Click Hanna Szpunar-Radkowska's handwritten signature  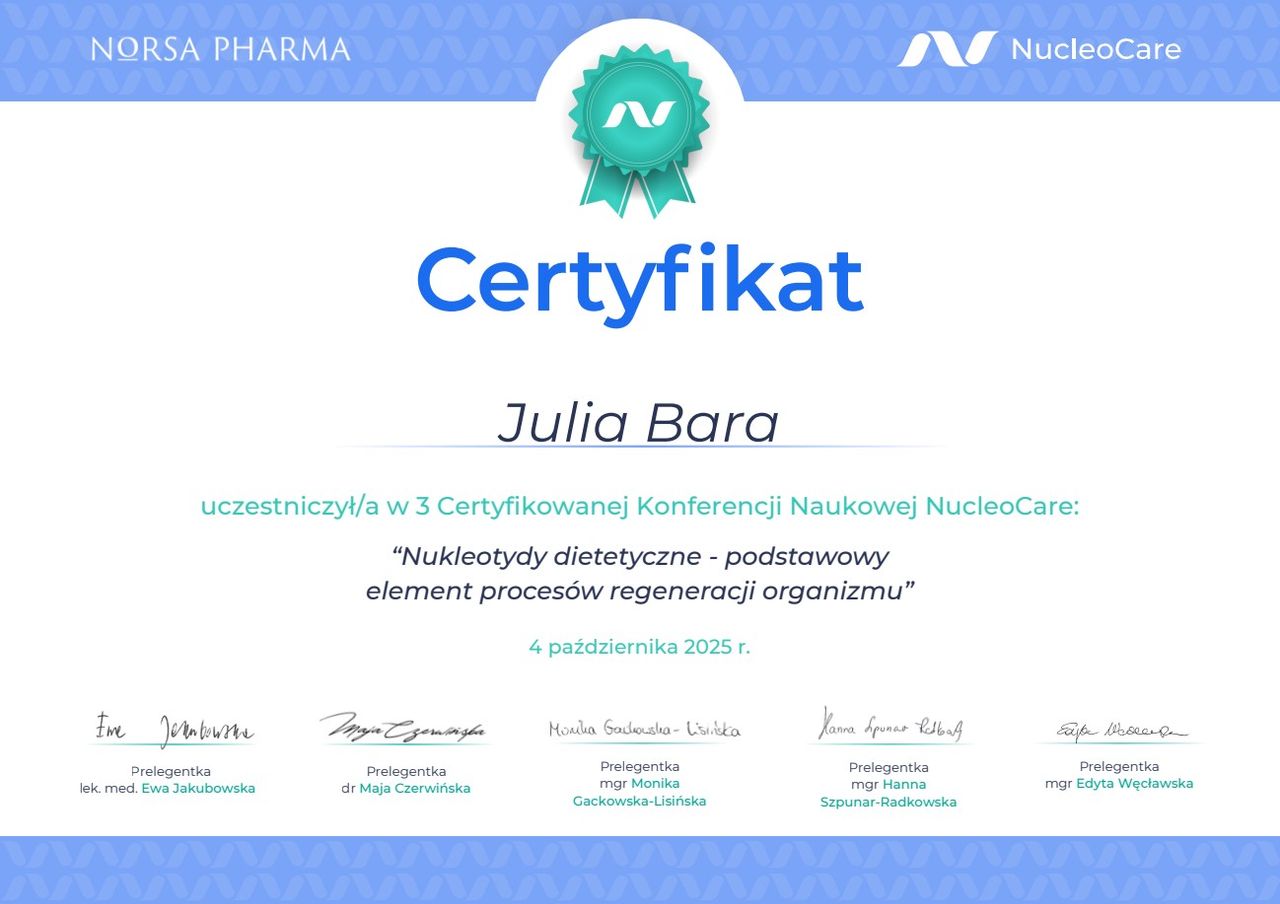pos(890,727)
